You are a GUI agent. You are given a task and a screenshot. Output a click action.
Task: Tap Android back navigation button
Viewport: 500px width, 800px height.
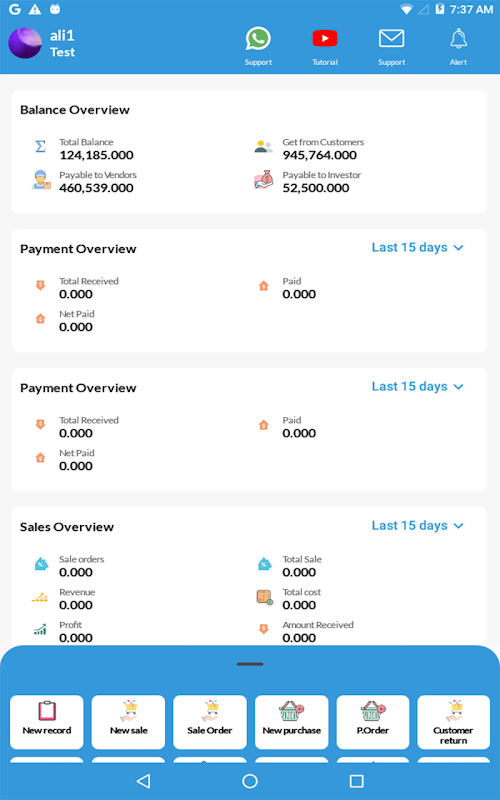click(x=144, y=781)
